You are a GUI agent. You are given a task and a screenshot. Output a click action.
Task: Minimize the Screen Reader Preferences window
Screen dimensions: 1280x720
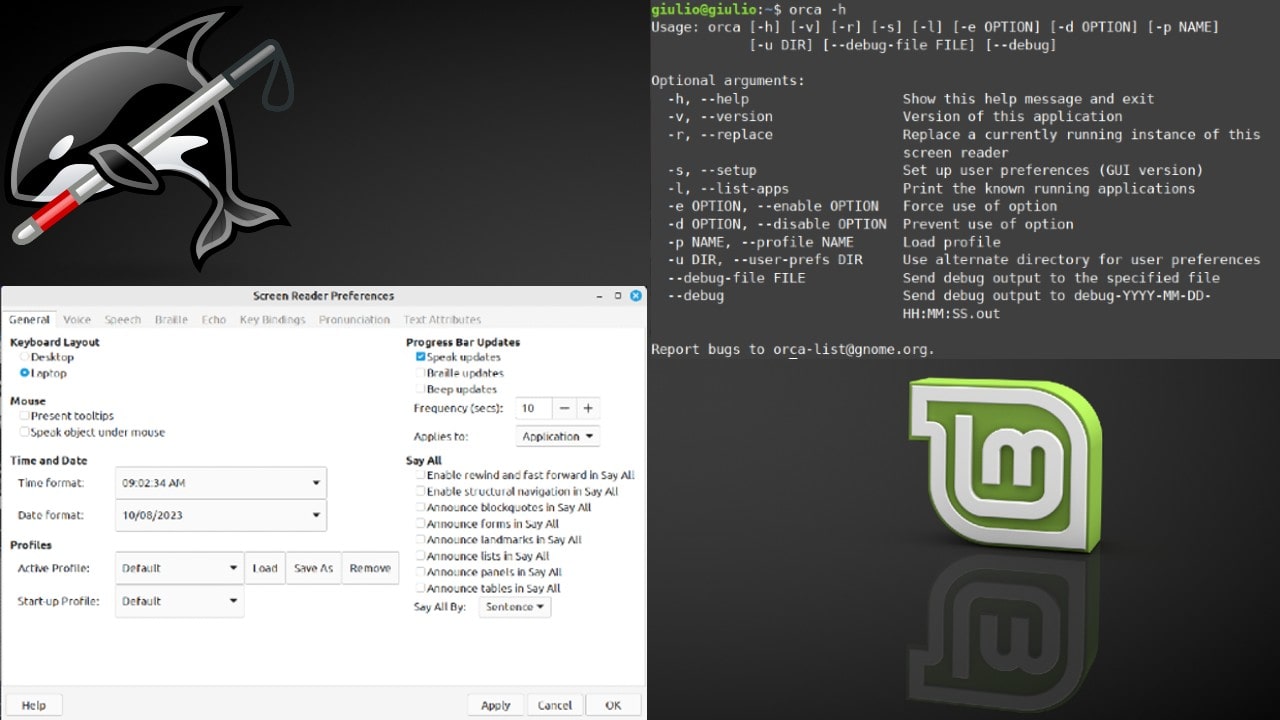point(600,296)
